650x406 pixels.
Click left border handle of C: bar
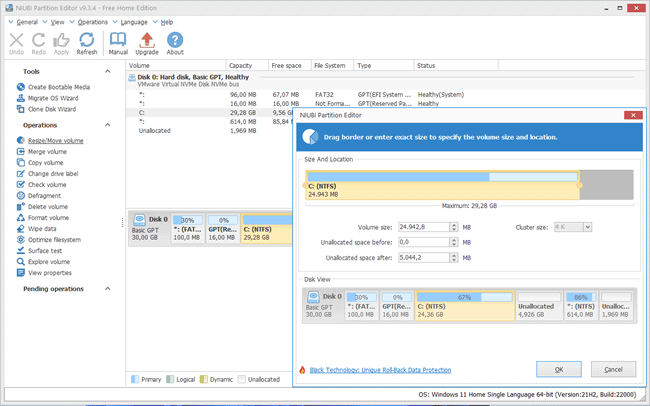(306, 185)
